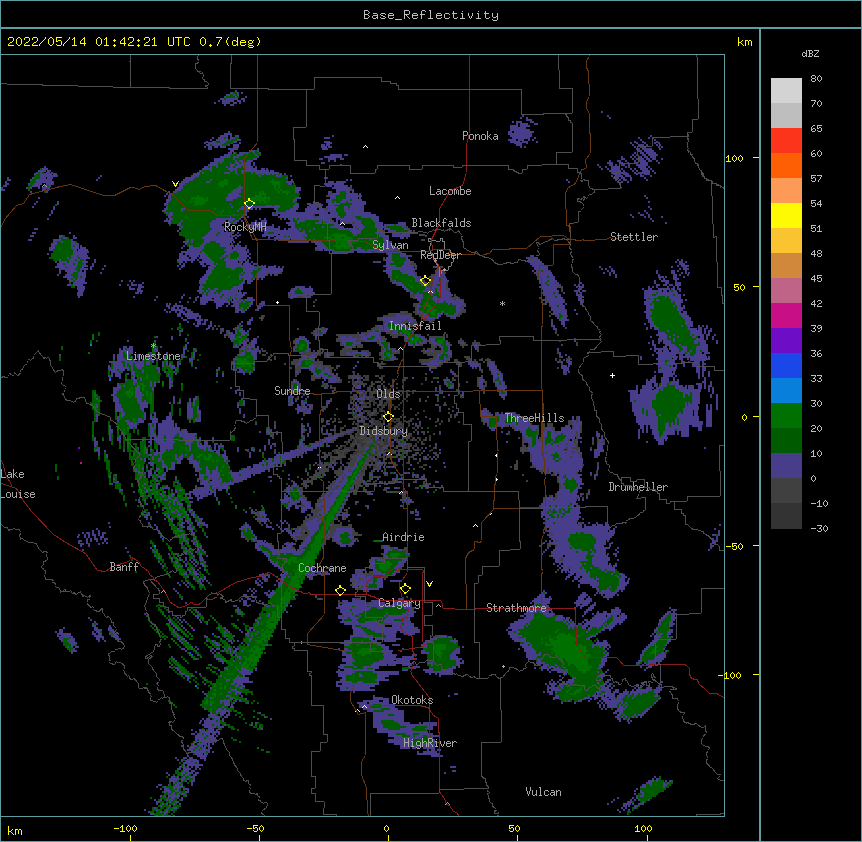This screenshot has height=842, width=862.
Task: Click the Sundre town label
Action: [292, 391]
